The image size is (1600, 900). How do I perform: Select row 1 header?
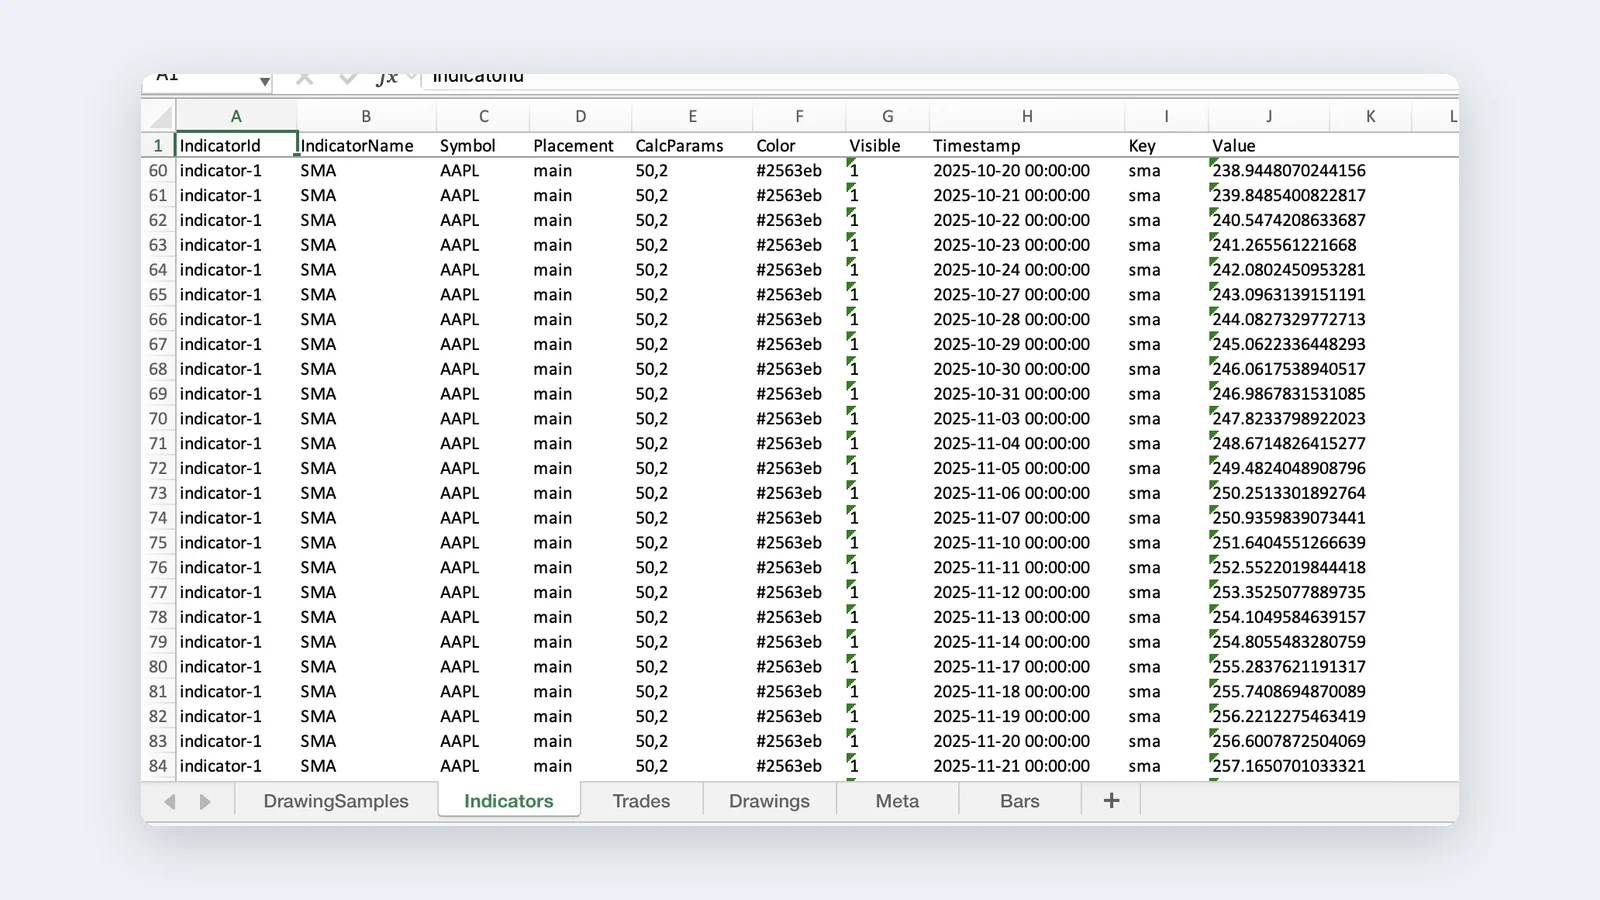pyautogui.click(x=158, y=146)
